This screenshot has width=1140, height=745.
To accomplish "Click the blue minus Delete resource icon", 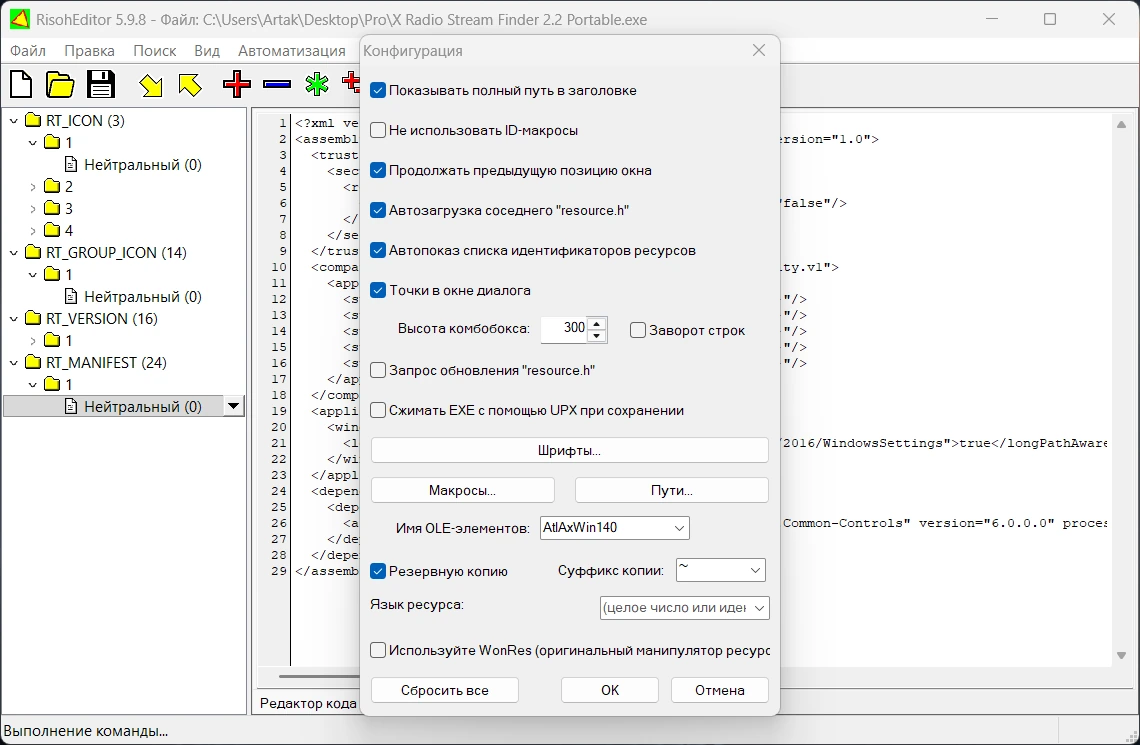I will click(277, 84).
